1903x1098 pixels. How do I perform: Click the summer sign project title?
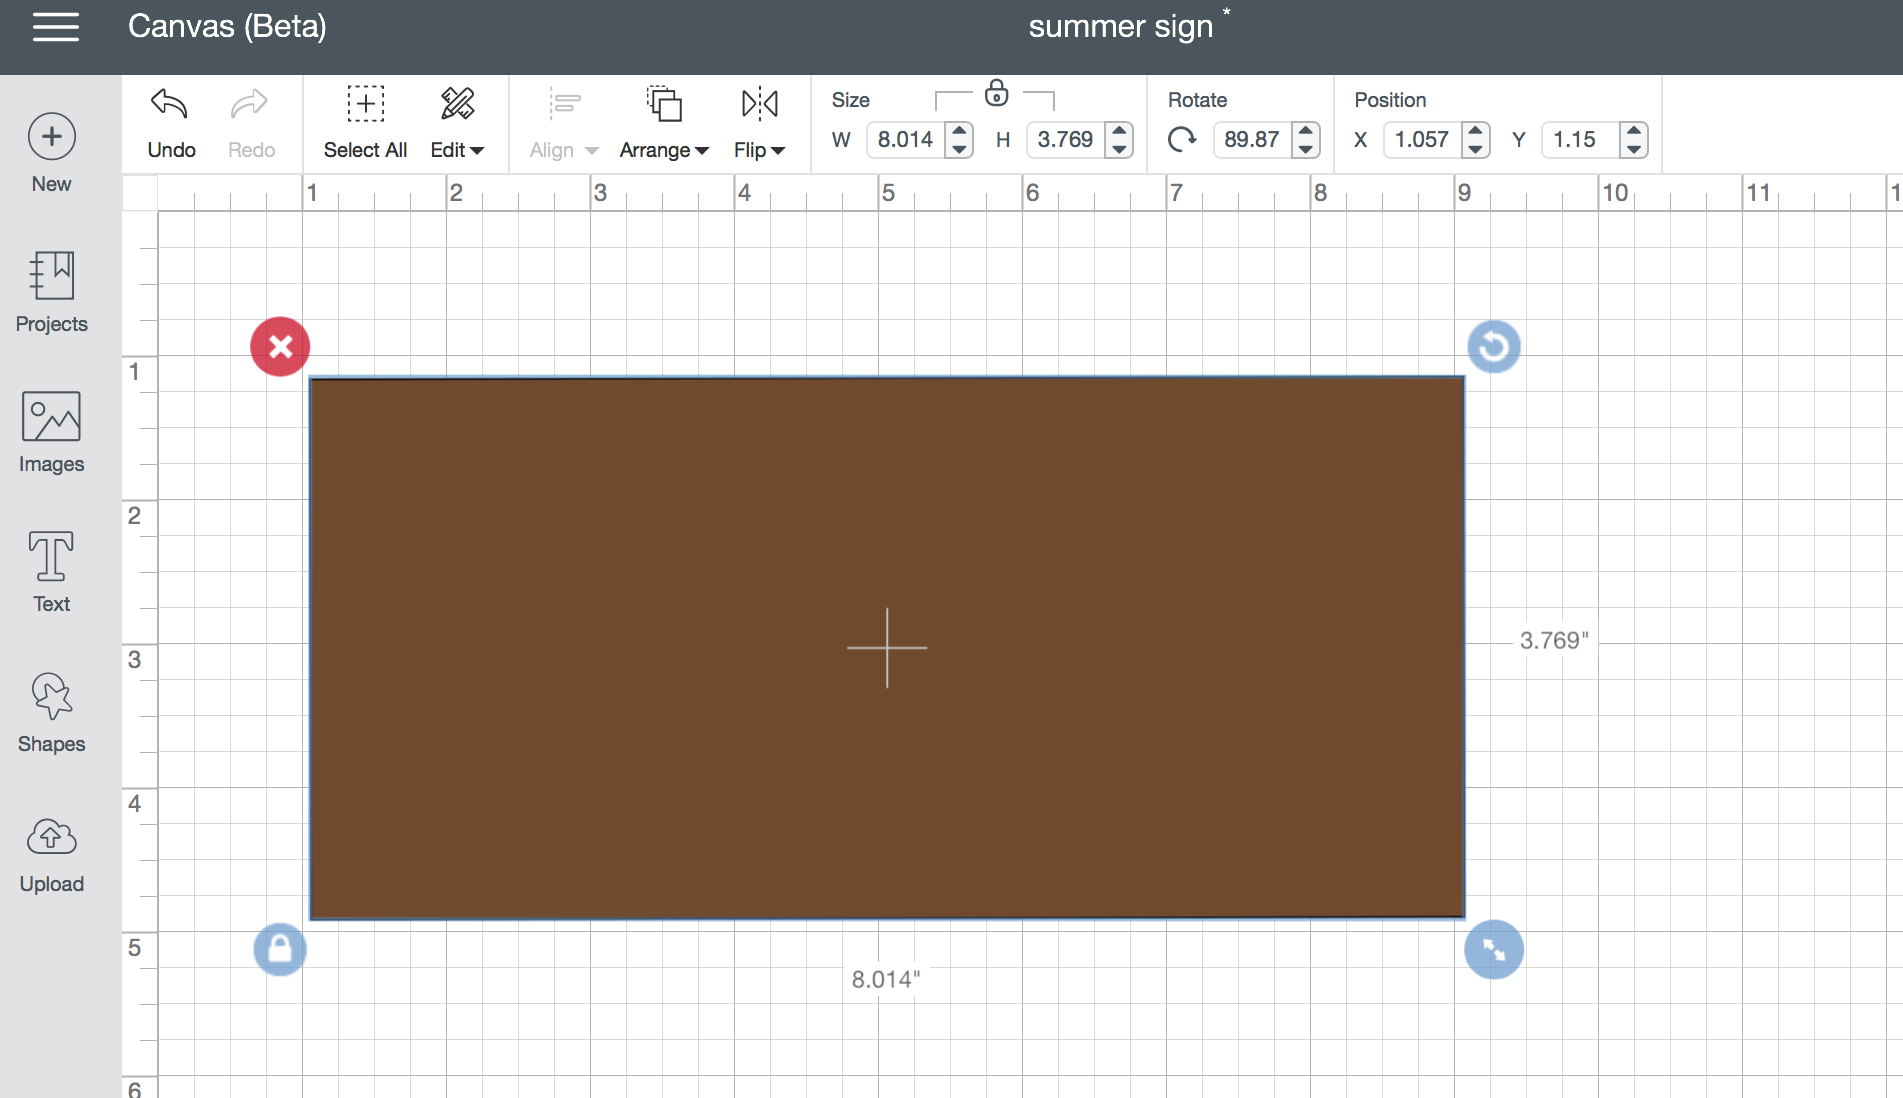click(x=1120, y=27)
